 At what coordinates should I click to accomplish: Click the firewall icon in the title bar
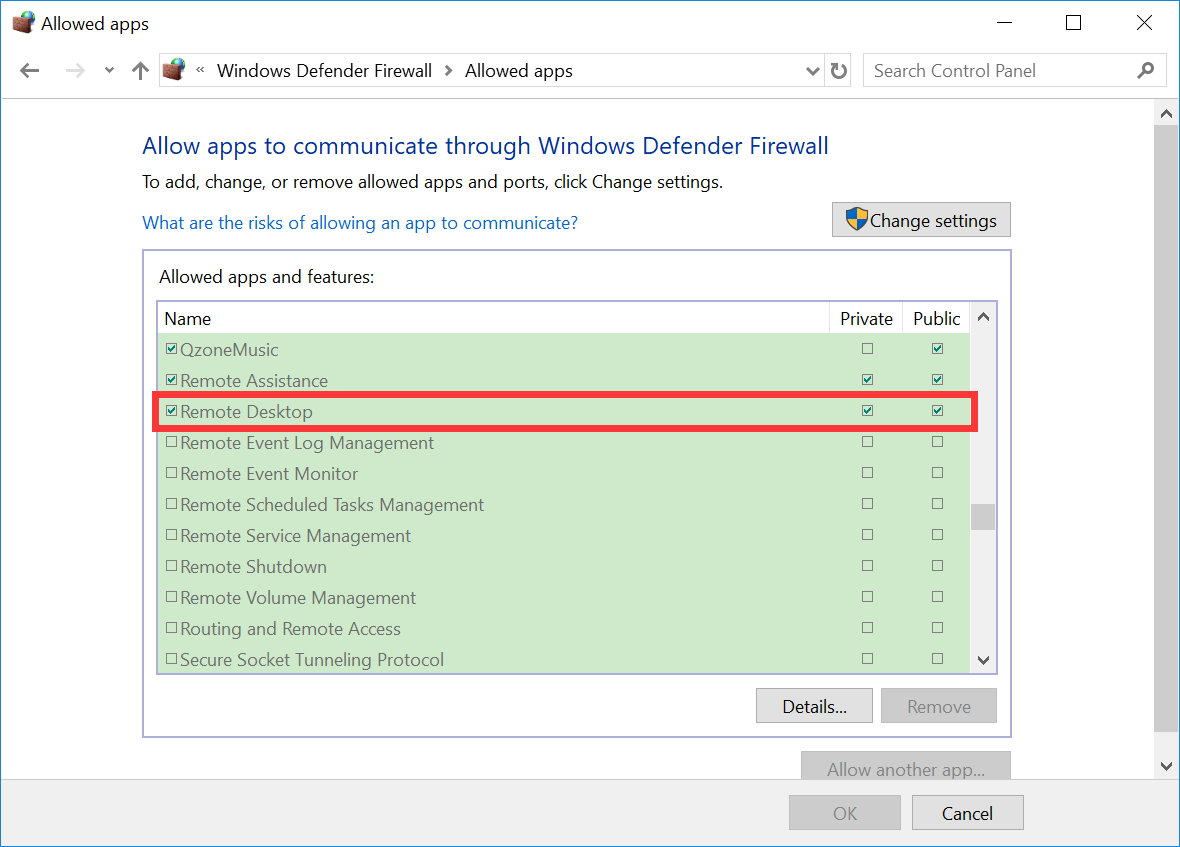22,22
